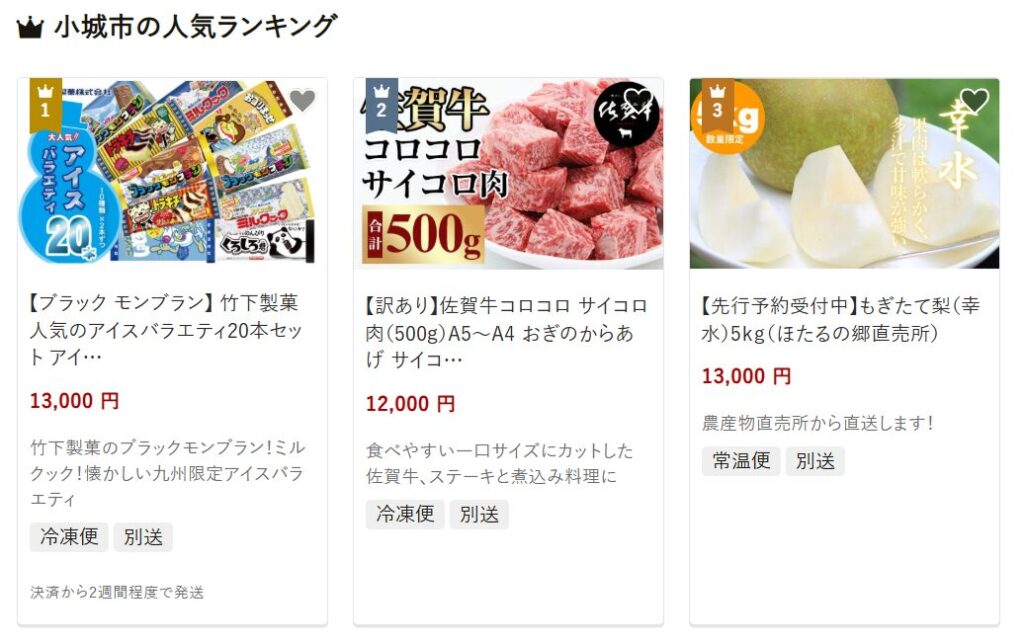Open the ice cream variety product image
Image resolution: width=1024 pixels, height=643 pixels.
(172, 173)
